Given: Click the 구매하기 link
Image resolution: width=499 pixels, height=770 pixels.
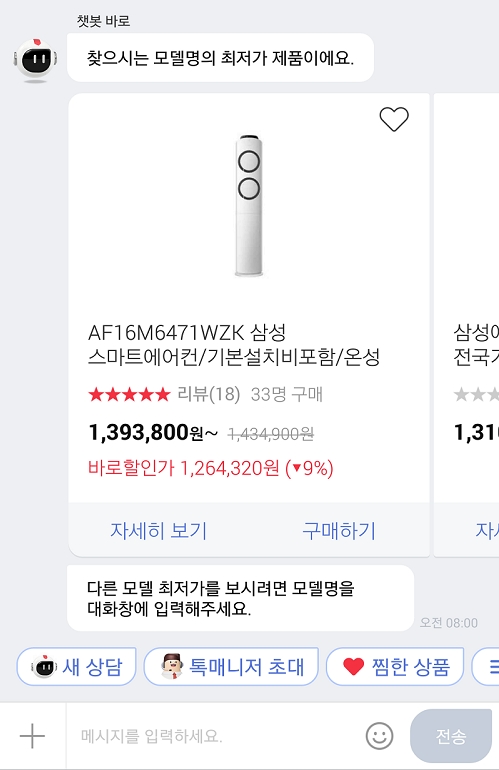Looking at the screenshot, I should pyautogui.click(x=339, y=530).
